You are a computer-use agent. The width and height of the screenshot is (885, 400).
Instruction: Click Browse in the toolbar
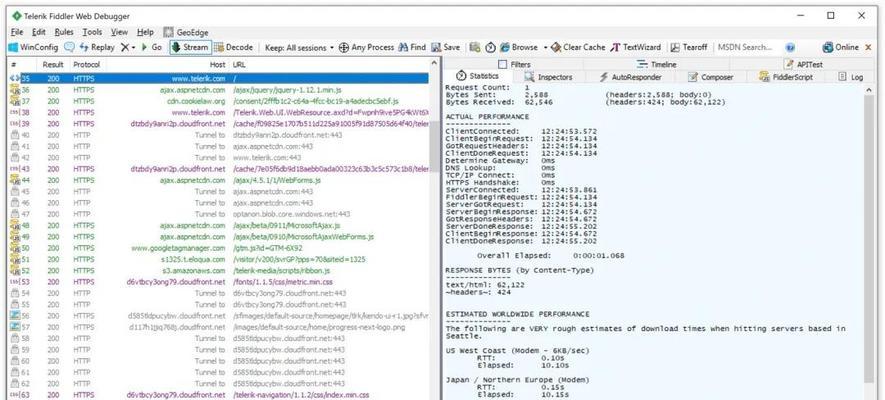tap(519, 47)
